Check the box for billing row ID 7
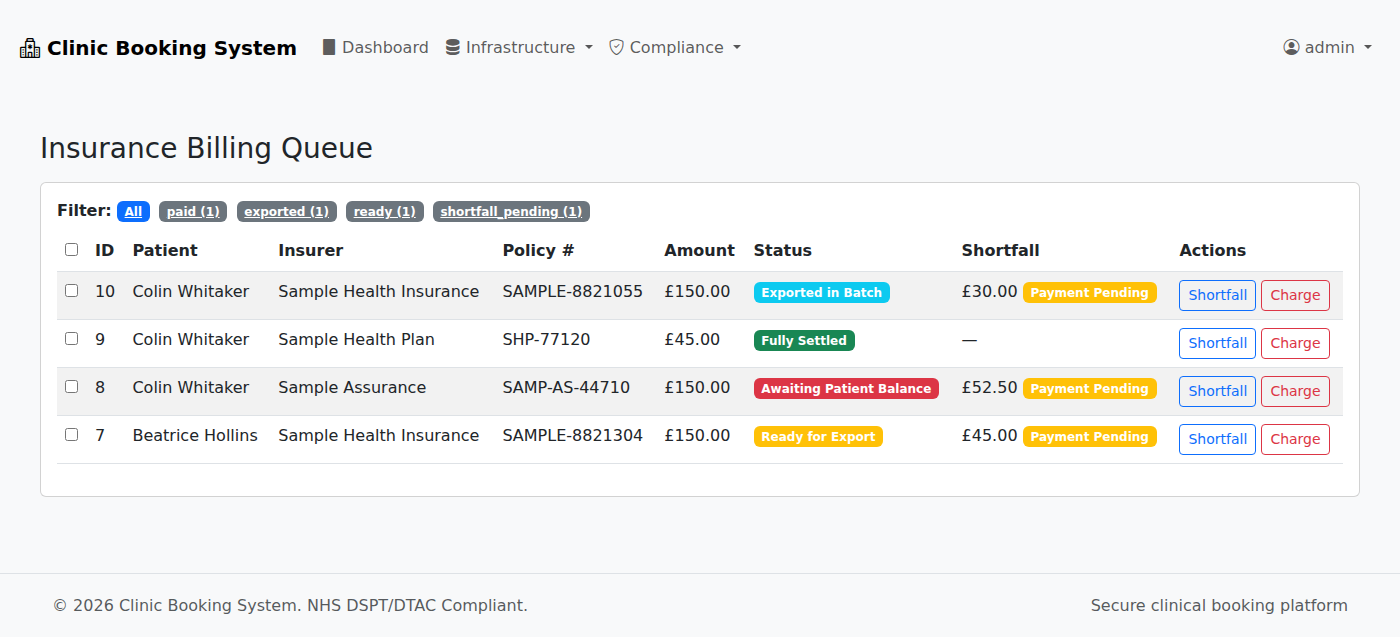This screenshot has height=637, width=1400. 71,435
